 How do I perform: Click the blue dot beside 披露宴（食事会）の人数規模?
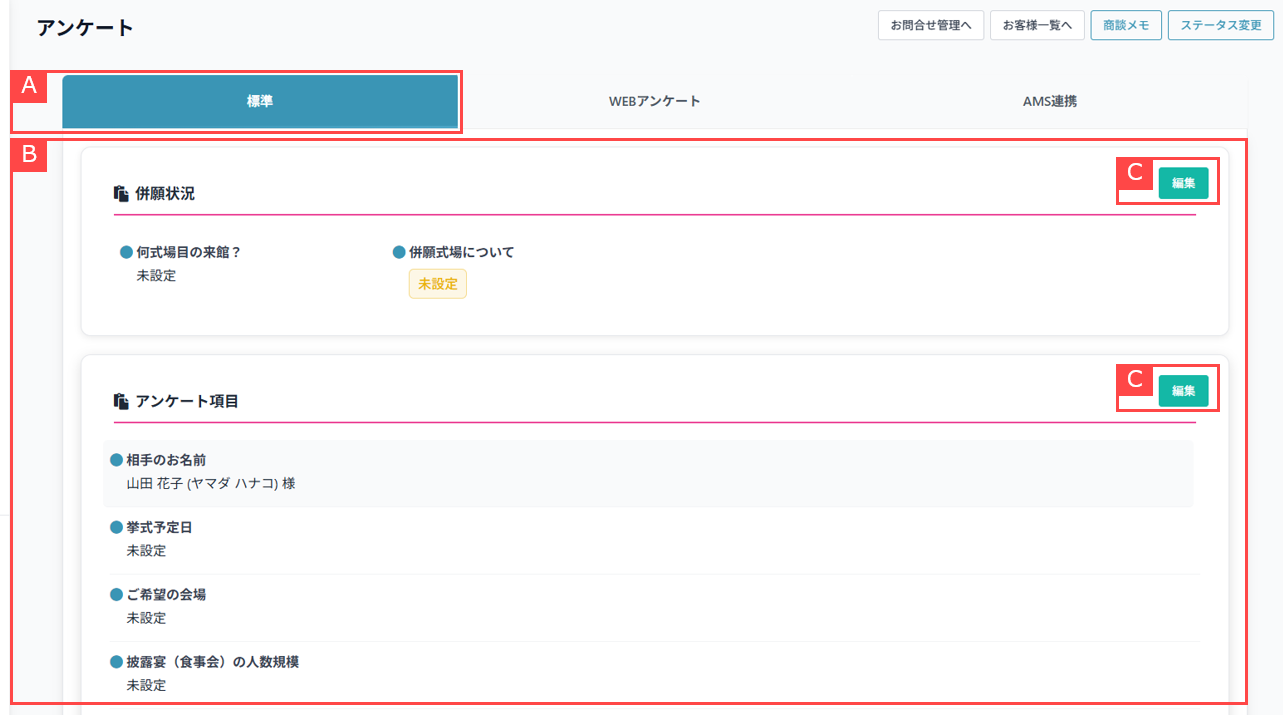coord(116,662)
